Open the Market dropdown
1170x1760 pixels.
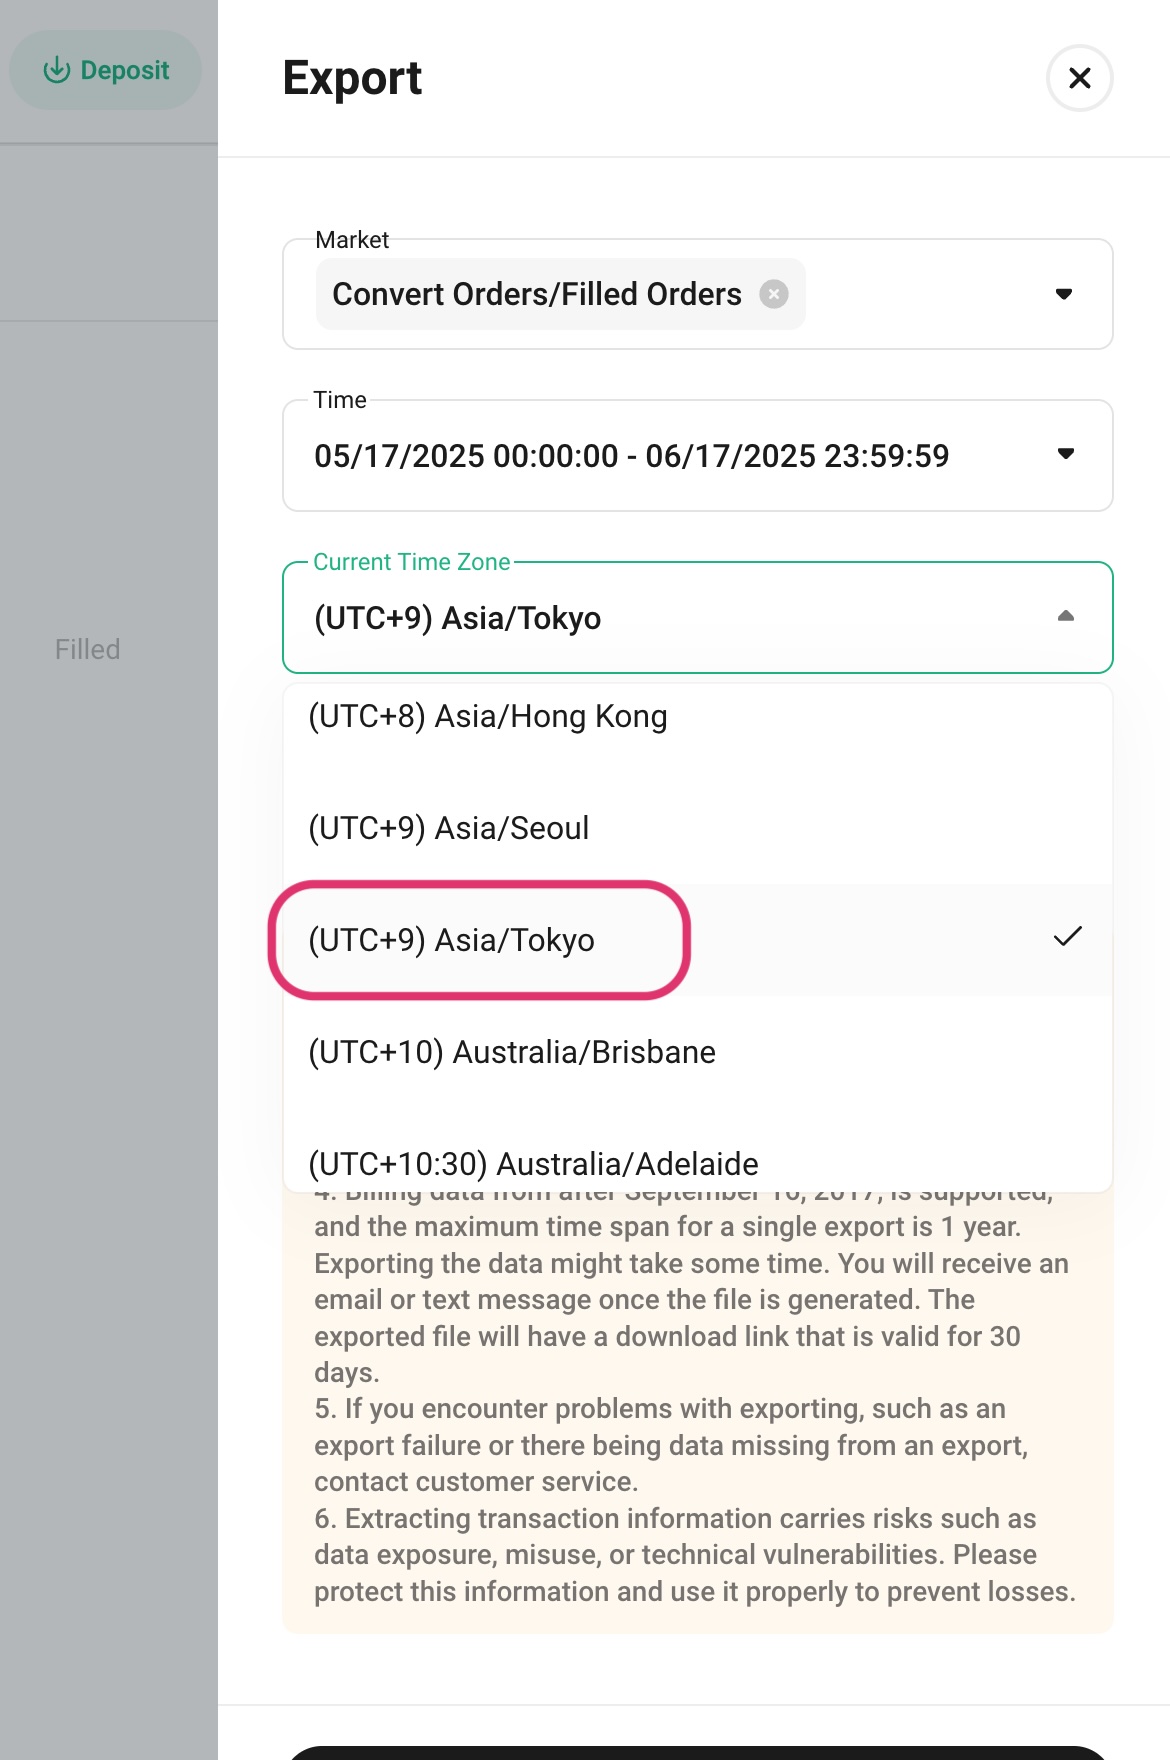[1065, 293]
